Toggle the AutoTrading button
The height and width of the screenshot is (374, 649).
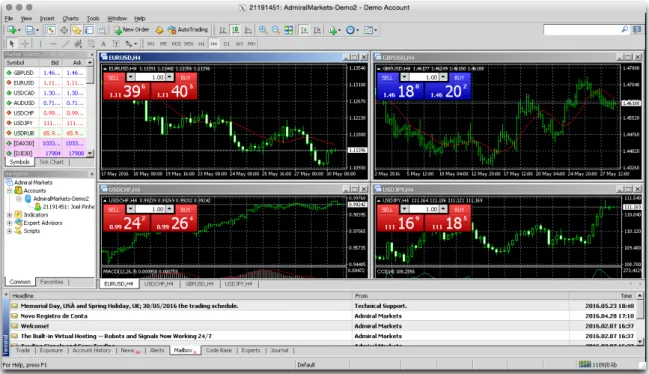[x=187, y=30]
